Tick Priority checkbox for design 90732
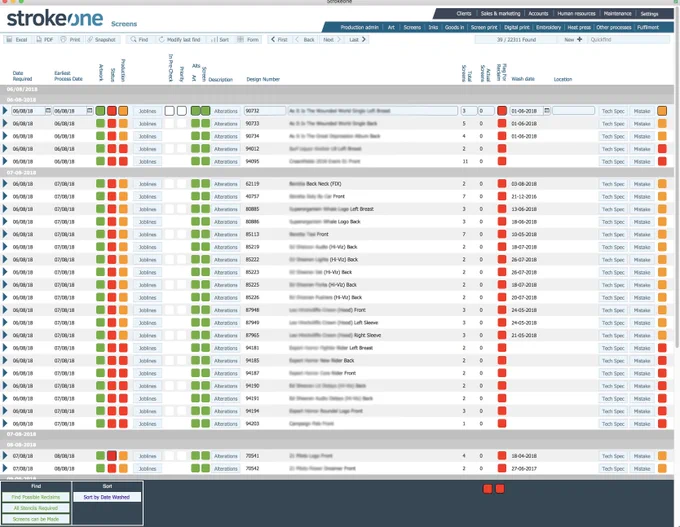 [x=182, y=111]
